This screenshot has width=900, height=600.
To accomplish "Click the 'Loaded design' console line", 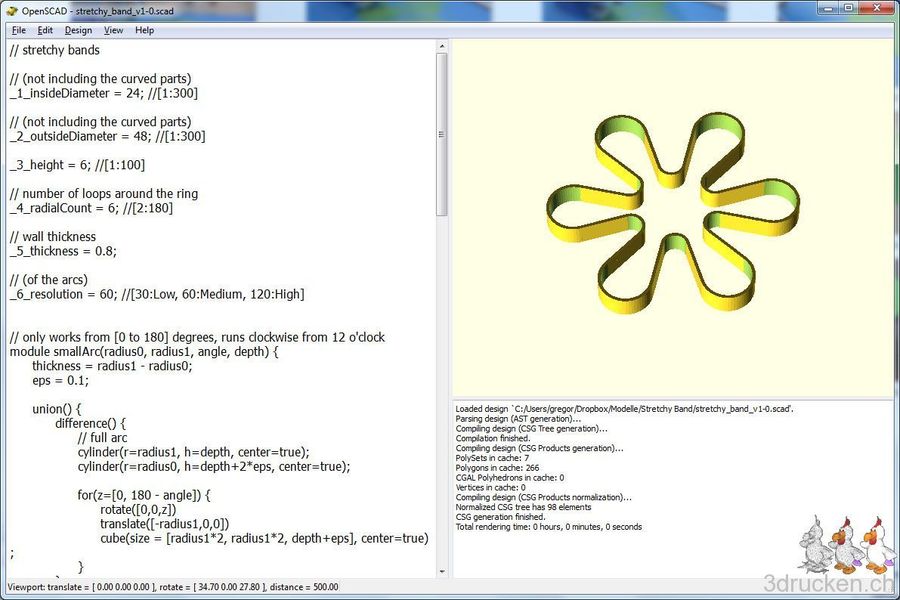I will [624, 409].
